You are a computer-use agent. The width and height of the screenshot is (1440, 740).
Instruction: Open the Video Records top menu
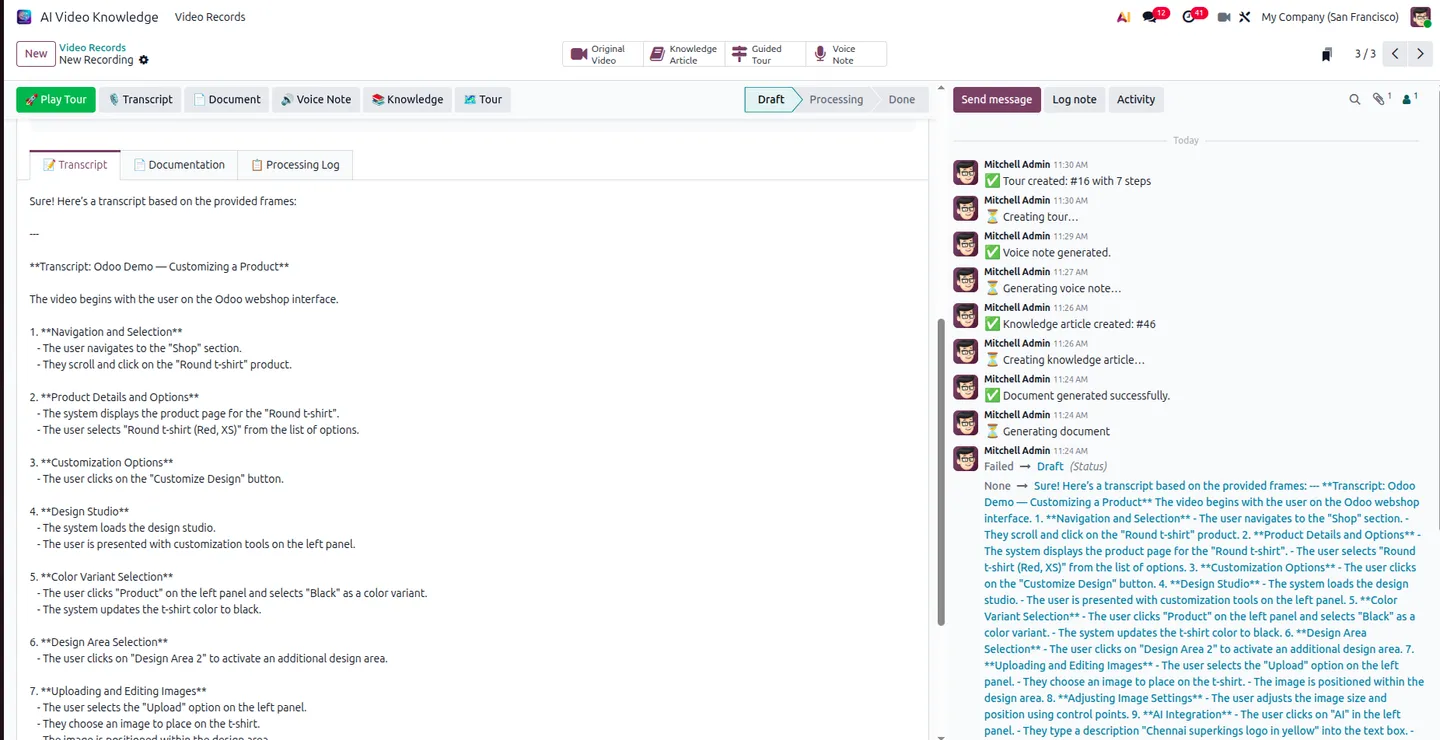(x=210, y=17)
